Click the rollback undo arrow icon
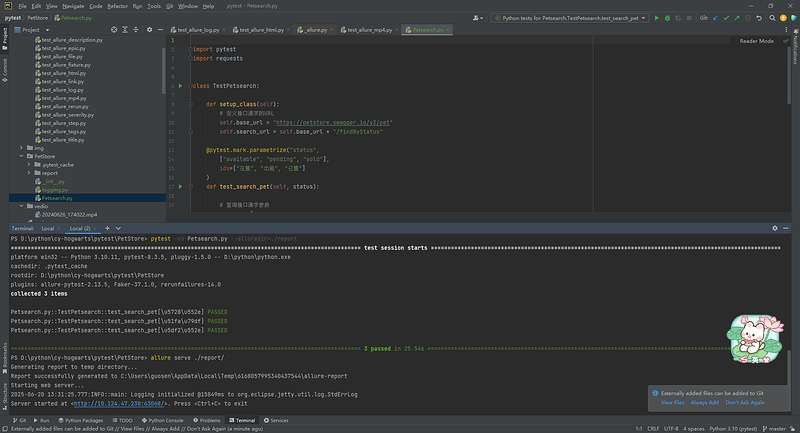The width and height of the screenshot is (800, 433). pyautogui.click(x=759, y=18)
